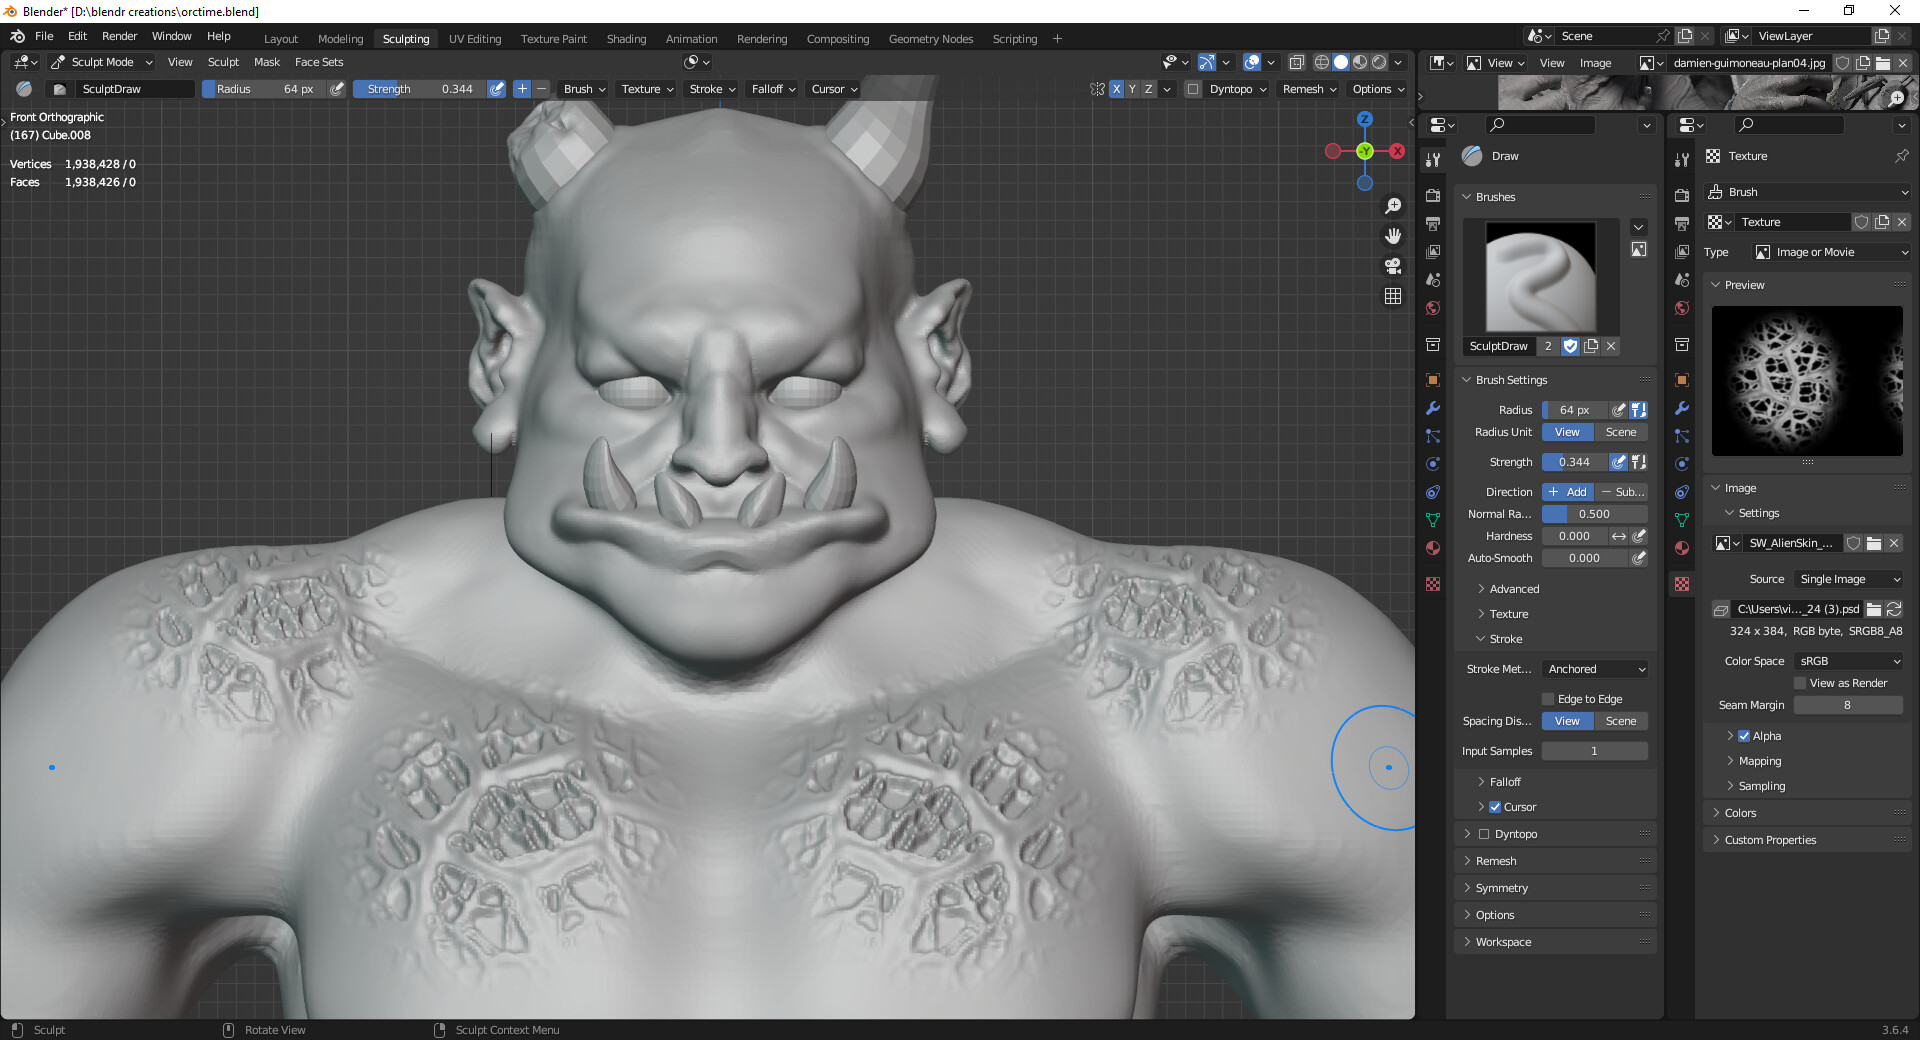Image resolution: width=1920 pixels, height=1040 pixels.
Task: Click the Add direction button for the brush
Action: [x=1566, y=491]
